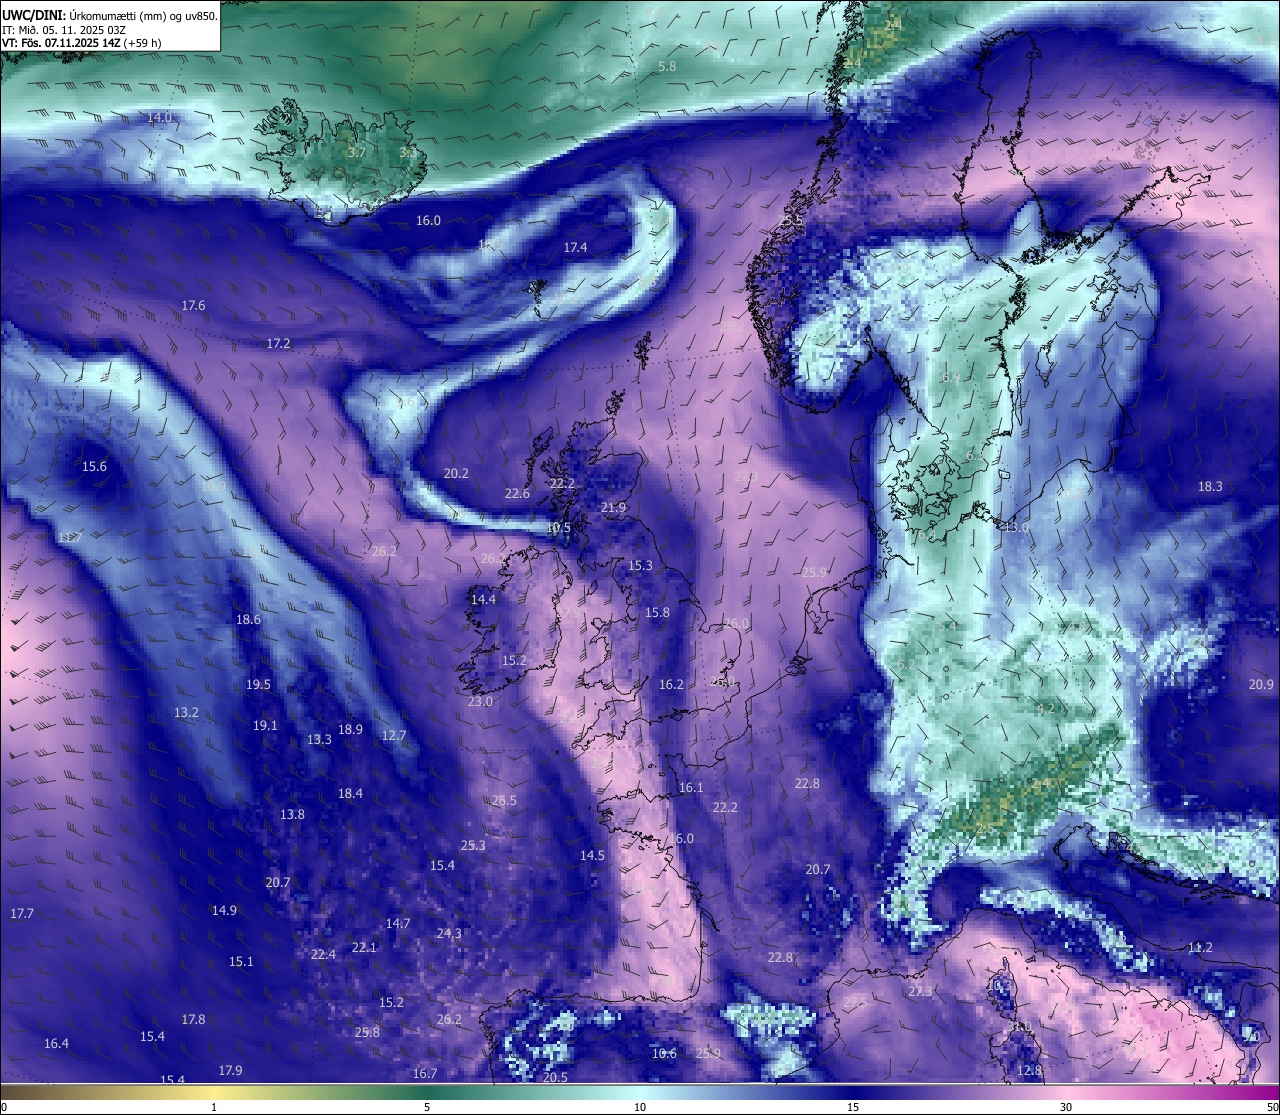Click the 13.3 value
The width and height of the screenshot is (1280, 1115).
[319, 740]
